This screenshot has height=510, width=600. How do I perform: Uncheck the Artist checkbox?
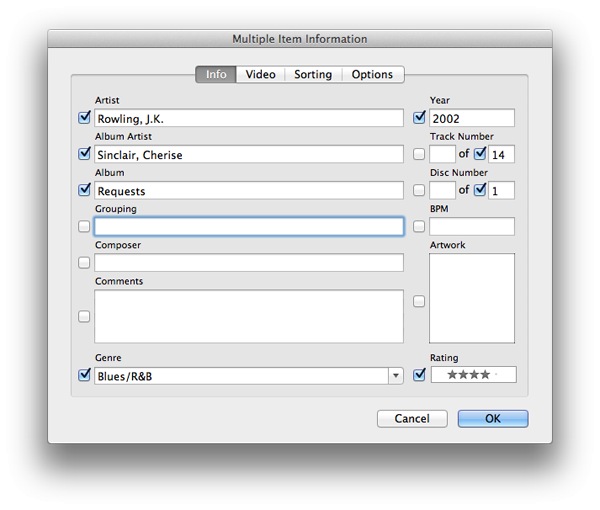84,117
